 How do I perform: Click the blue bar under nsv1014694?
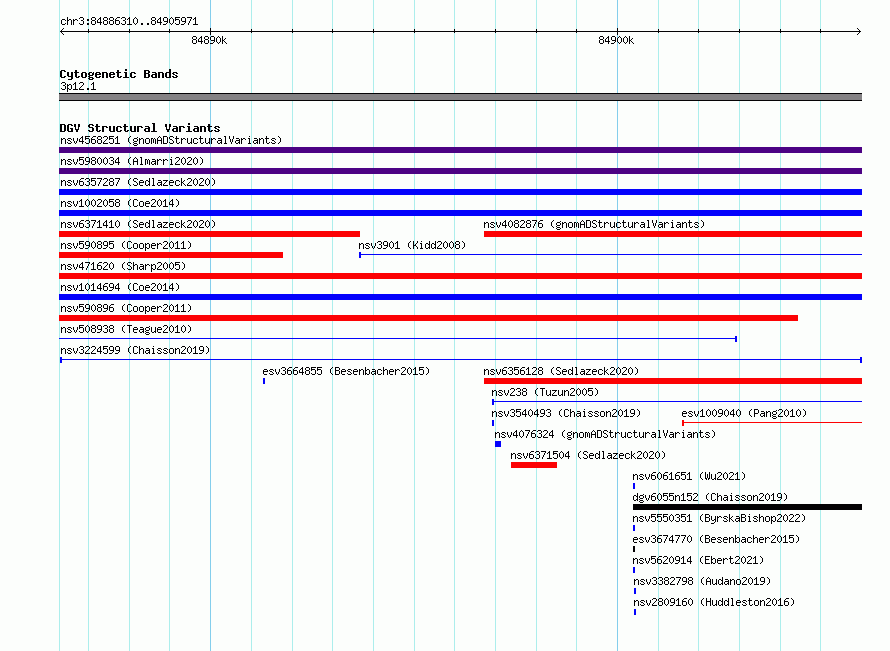[x=460, y=297]
